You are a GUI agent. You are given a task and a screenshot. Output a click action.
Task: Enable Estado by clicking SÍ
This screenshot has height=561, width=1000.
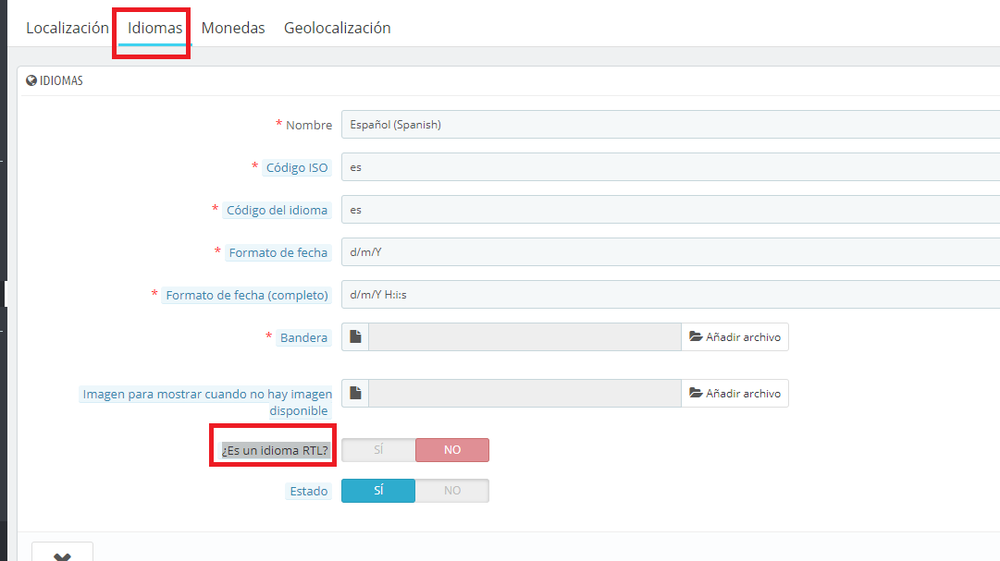(378, 491)
